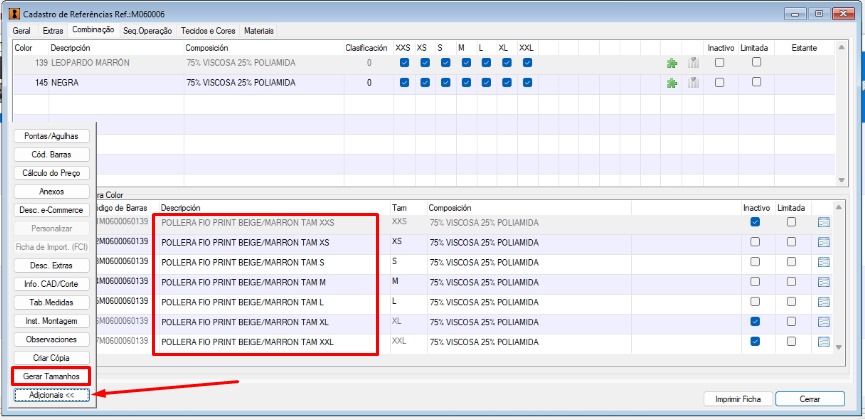Open the Tecidos e Cores tab
The height and width of the screenshot is (420, 865).
click(209, 31)
